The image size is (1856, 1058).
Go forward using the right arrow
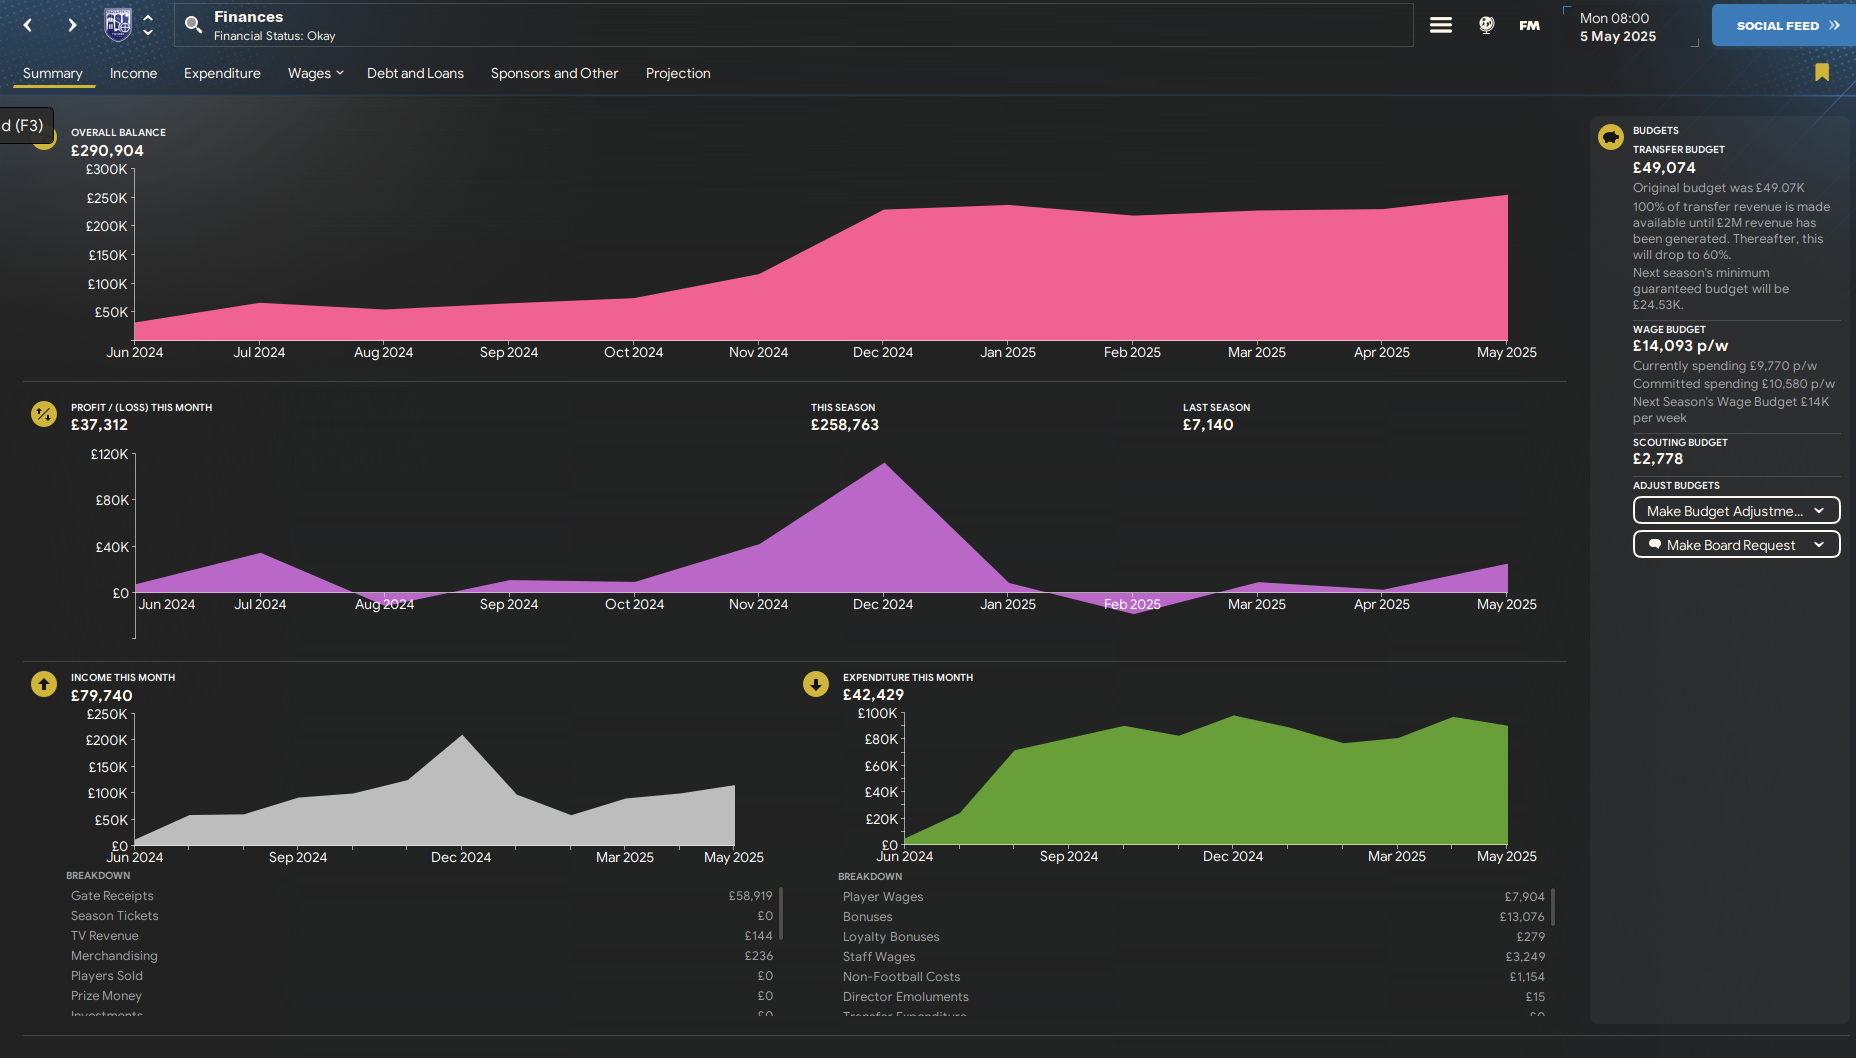coord(72,25)
